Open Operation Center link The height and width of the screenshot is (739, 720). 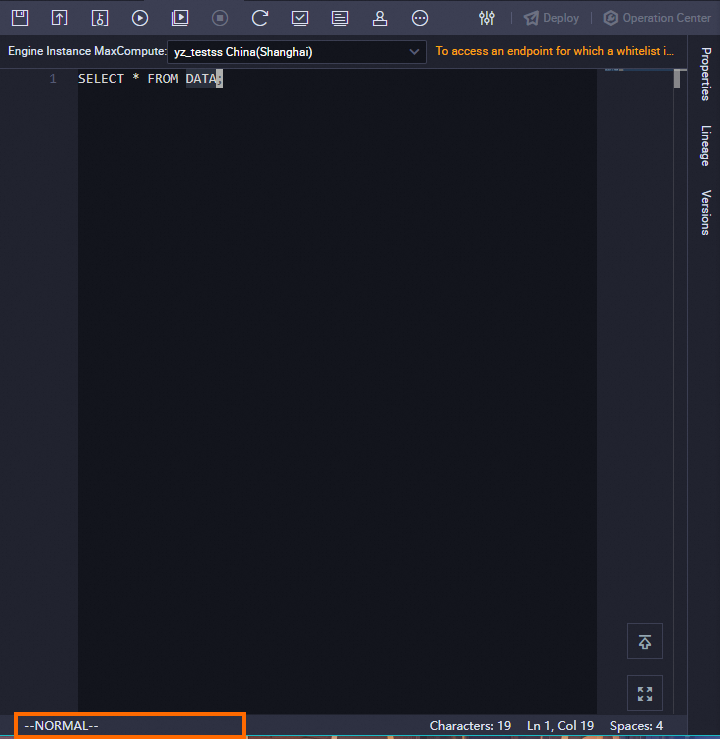click(x=657, y=18)
